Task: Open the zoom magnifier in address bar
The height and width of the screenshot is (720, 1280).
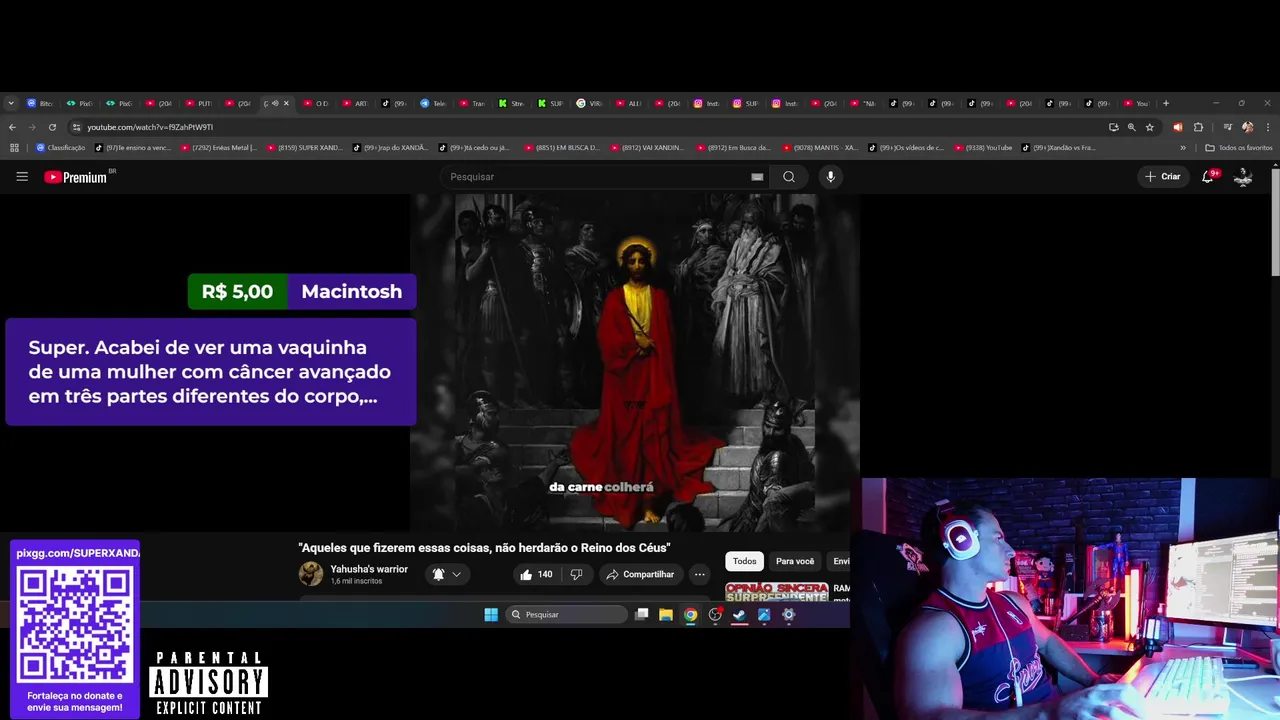Action: [x=1131, y=127]
